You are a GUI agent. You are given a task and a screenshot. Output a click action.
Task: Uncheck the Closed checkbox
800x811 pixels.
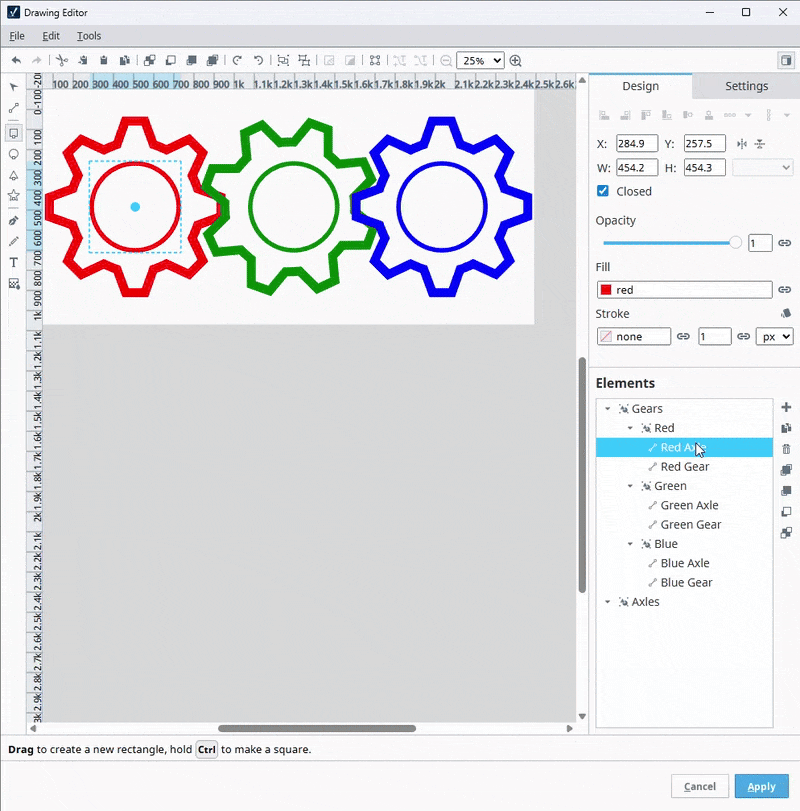601,191
